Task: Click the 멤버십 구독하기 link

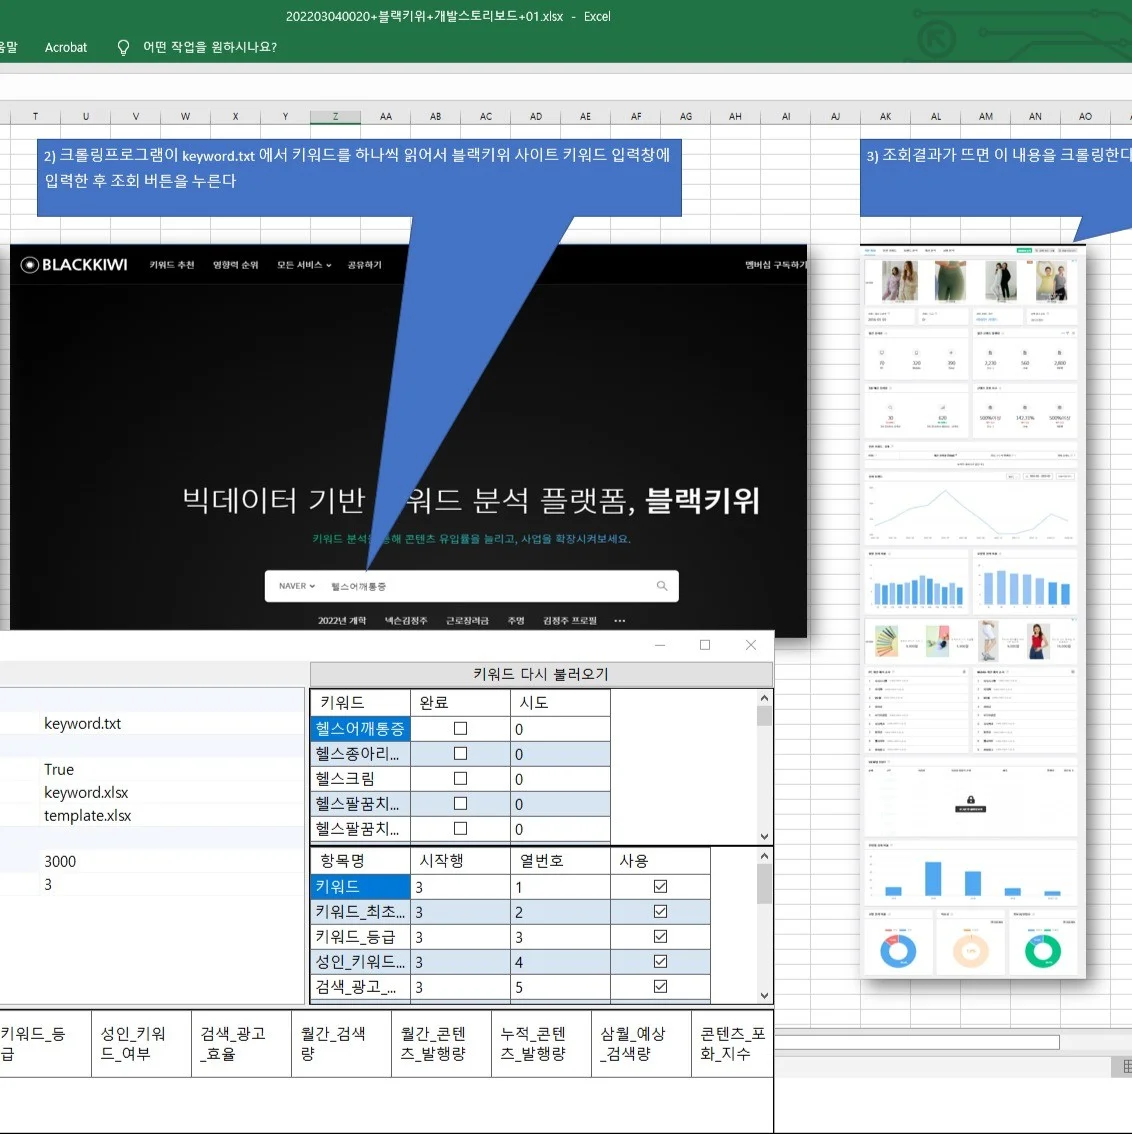Action: click(775, 265)
